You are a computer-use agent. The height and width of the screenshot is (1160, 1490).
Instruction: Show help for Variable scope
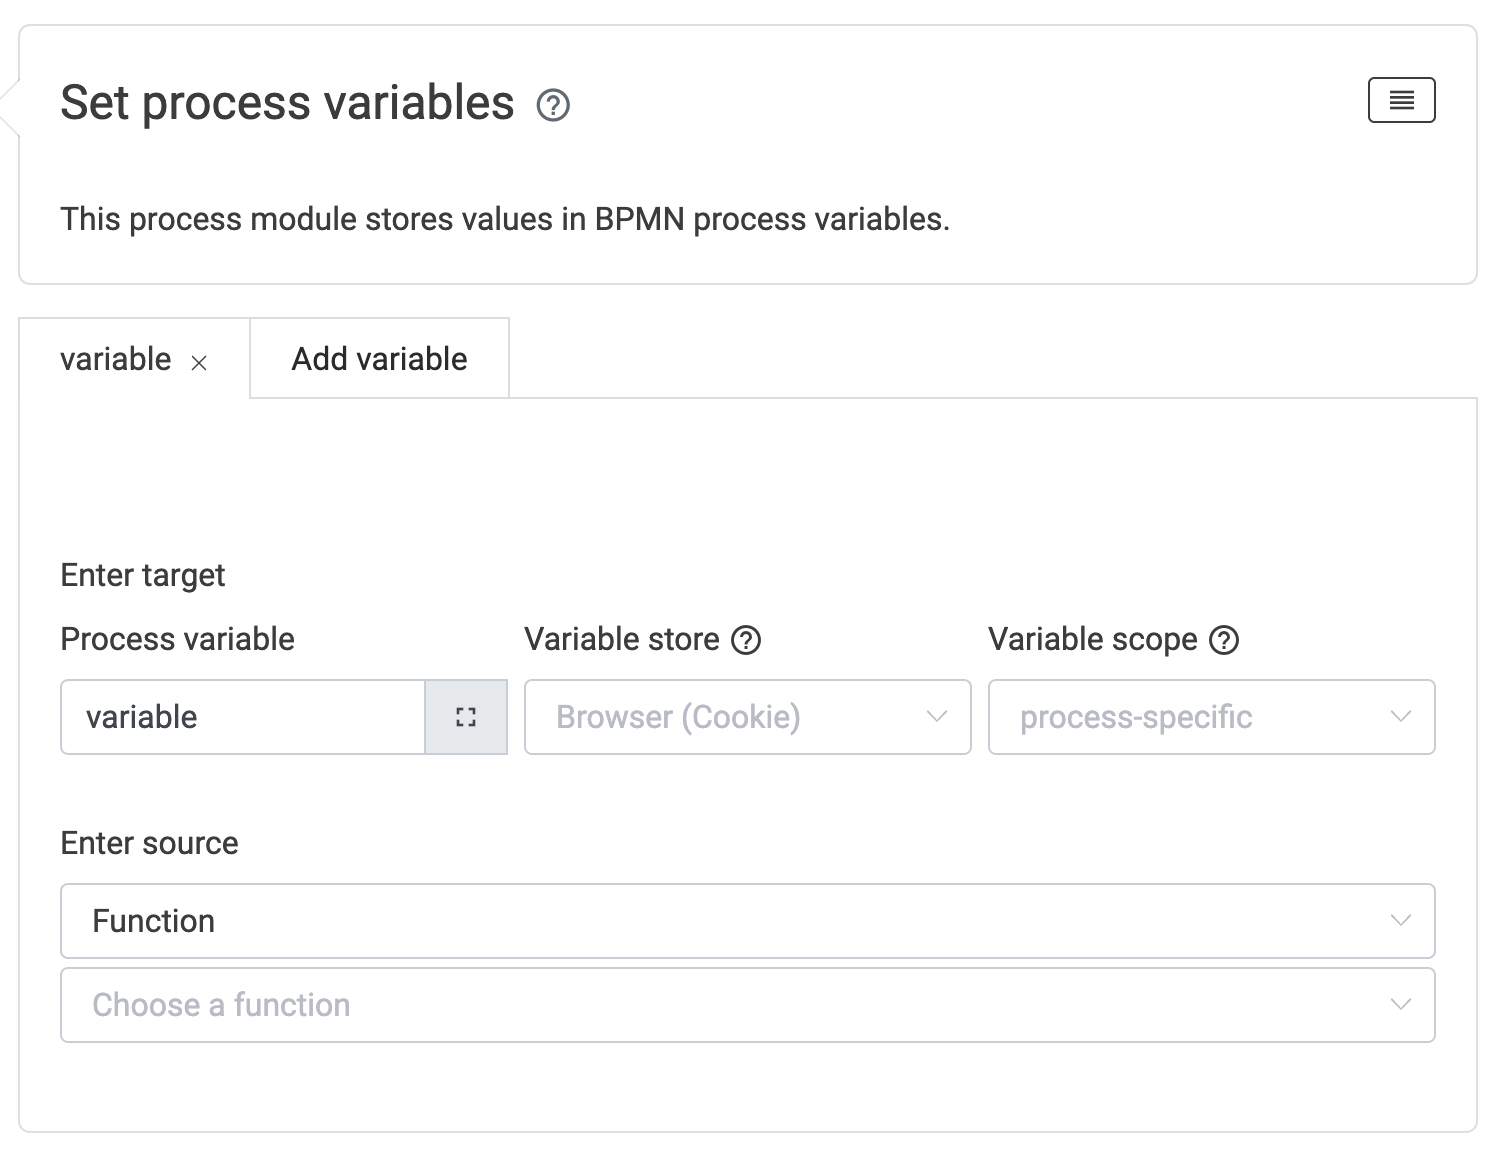coord(1224,640)
